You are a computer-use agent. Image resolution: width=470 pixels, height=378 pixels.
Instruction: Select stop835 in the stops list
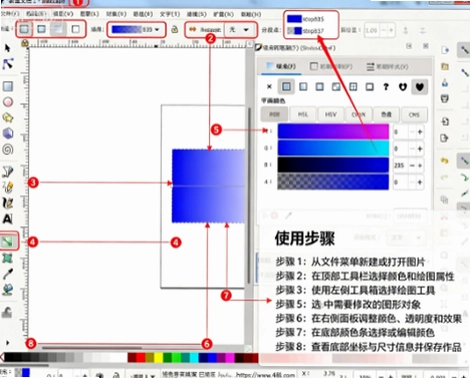(306, 19)
